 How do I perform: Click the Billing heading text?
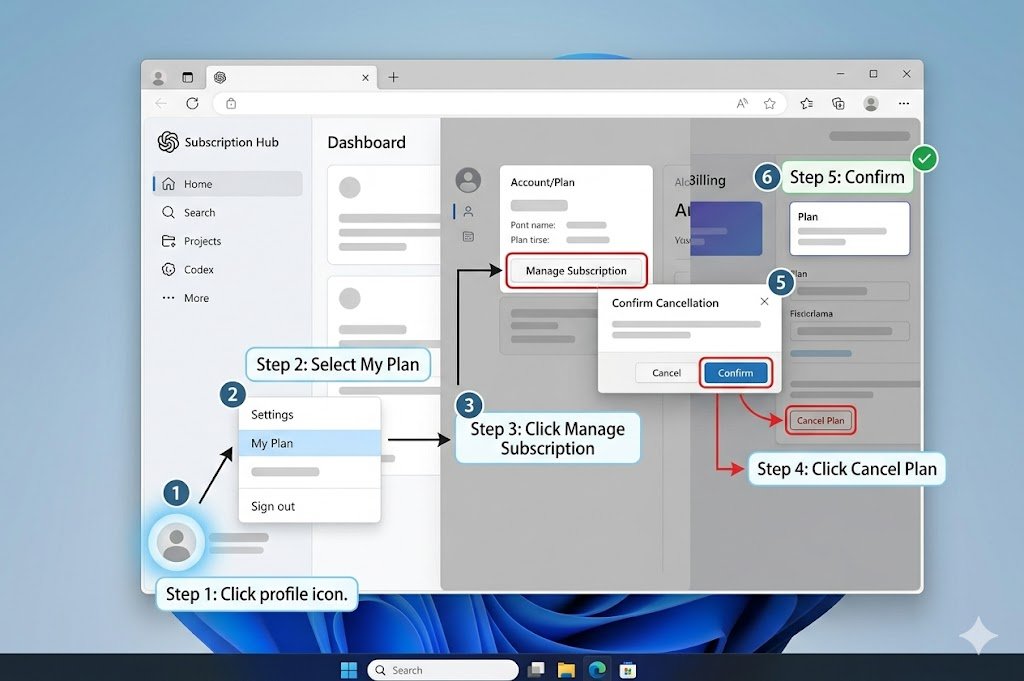[707, 180]
